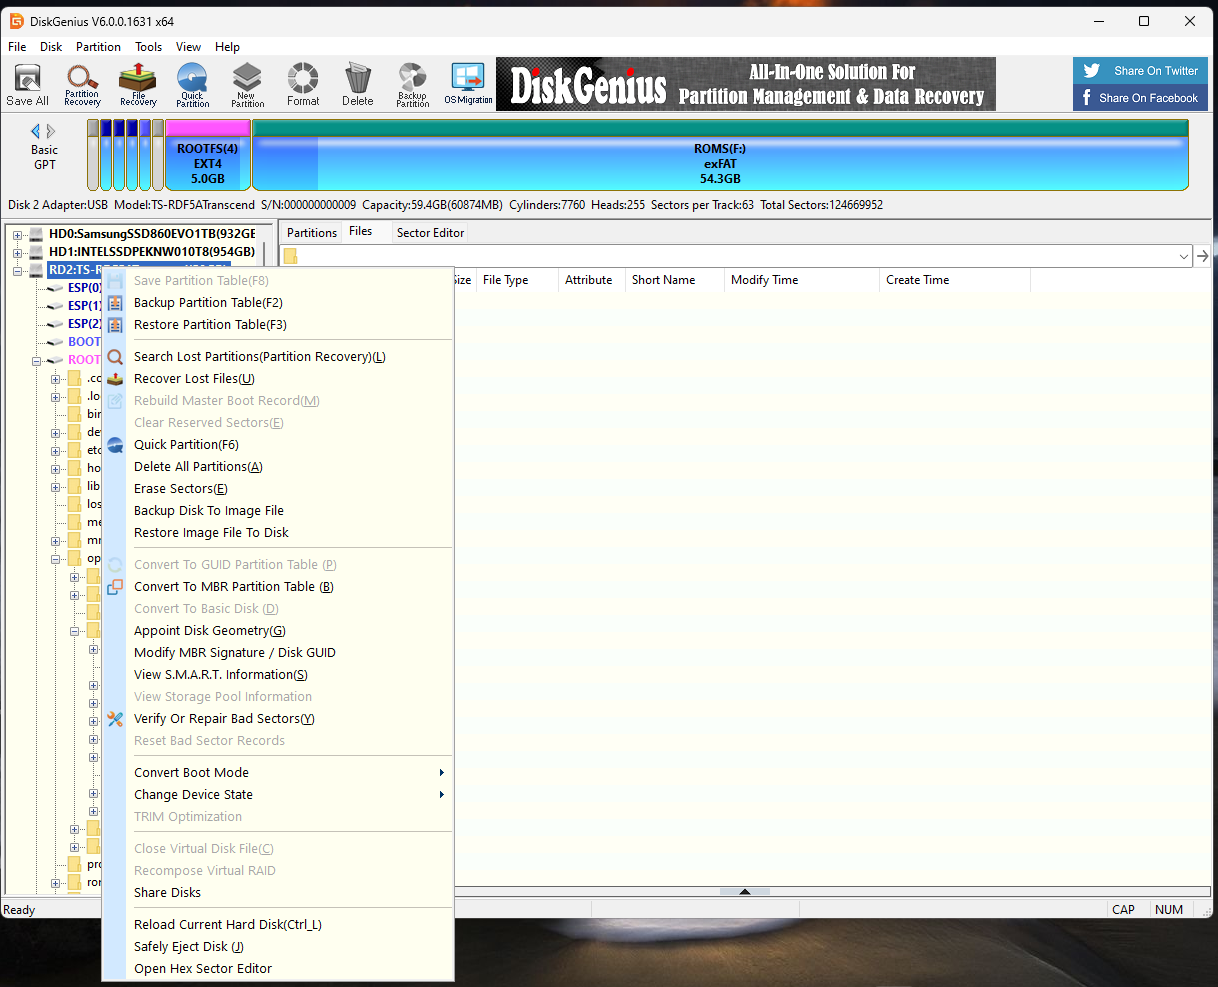Select the Files tab

click(361, 231)
